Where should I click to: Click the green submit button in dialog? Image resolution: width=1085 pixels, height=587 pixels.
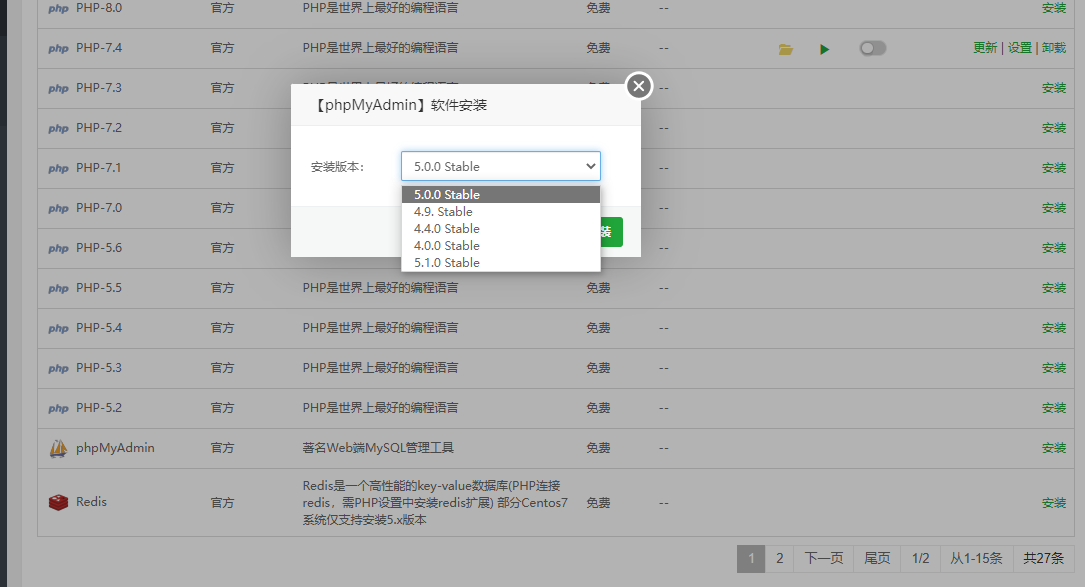coord(611,232)
